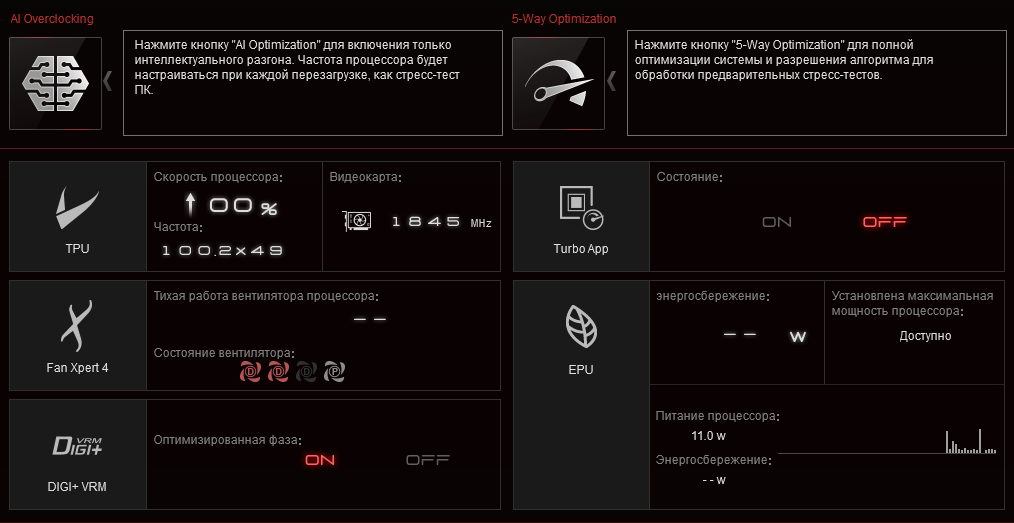The height and width of the screenshot is (523, 1014).
Task: Open the TPU panel icon
Action: [x=78, y=209]
